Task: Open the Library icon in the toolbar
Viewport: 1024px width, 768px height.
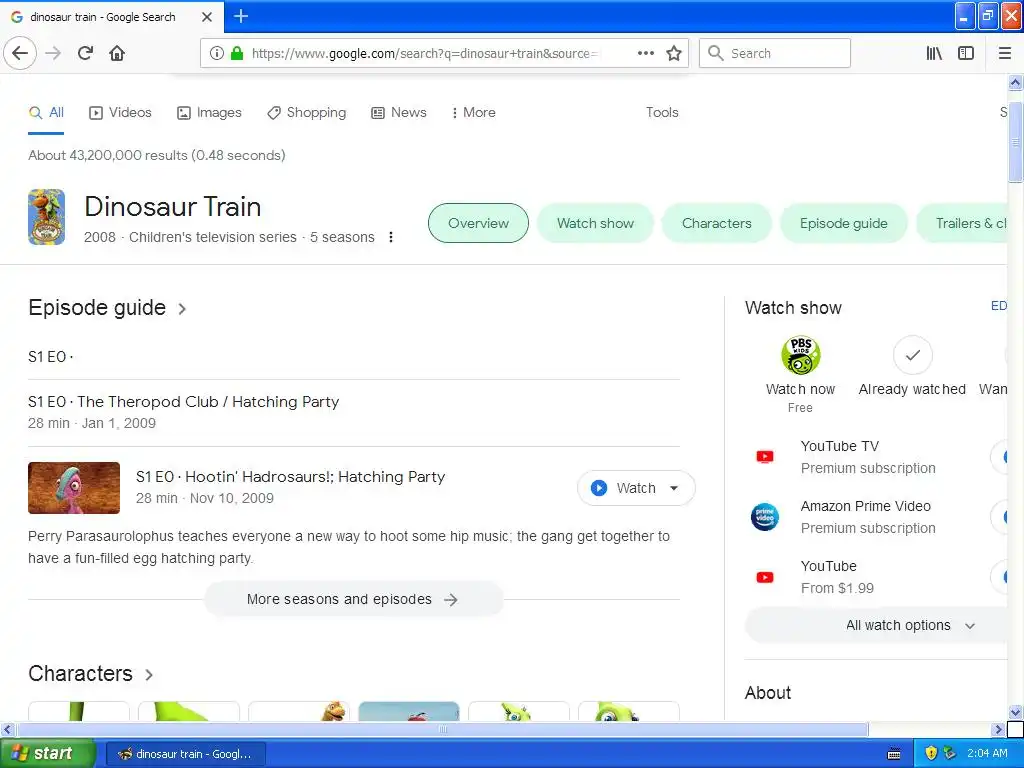Action: [x=934, y=53]
